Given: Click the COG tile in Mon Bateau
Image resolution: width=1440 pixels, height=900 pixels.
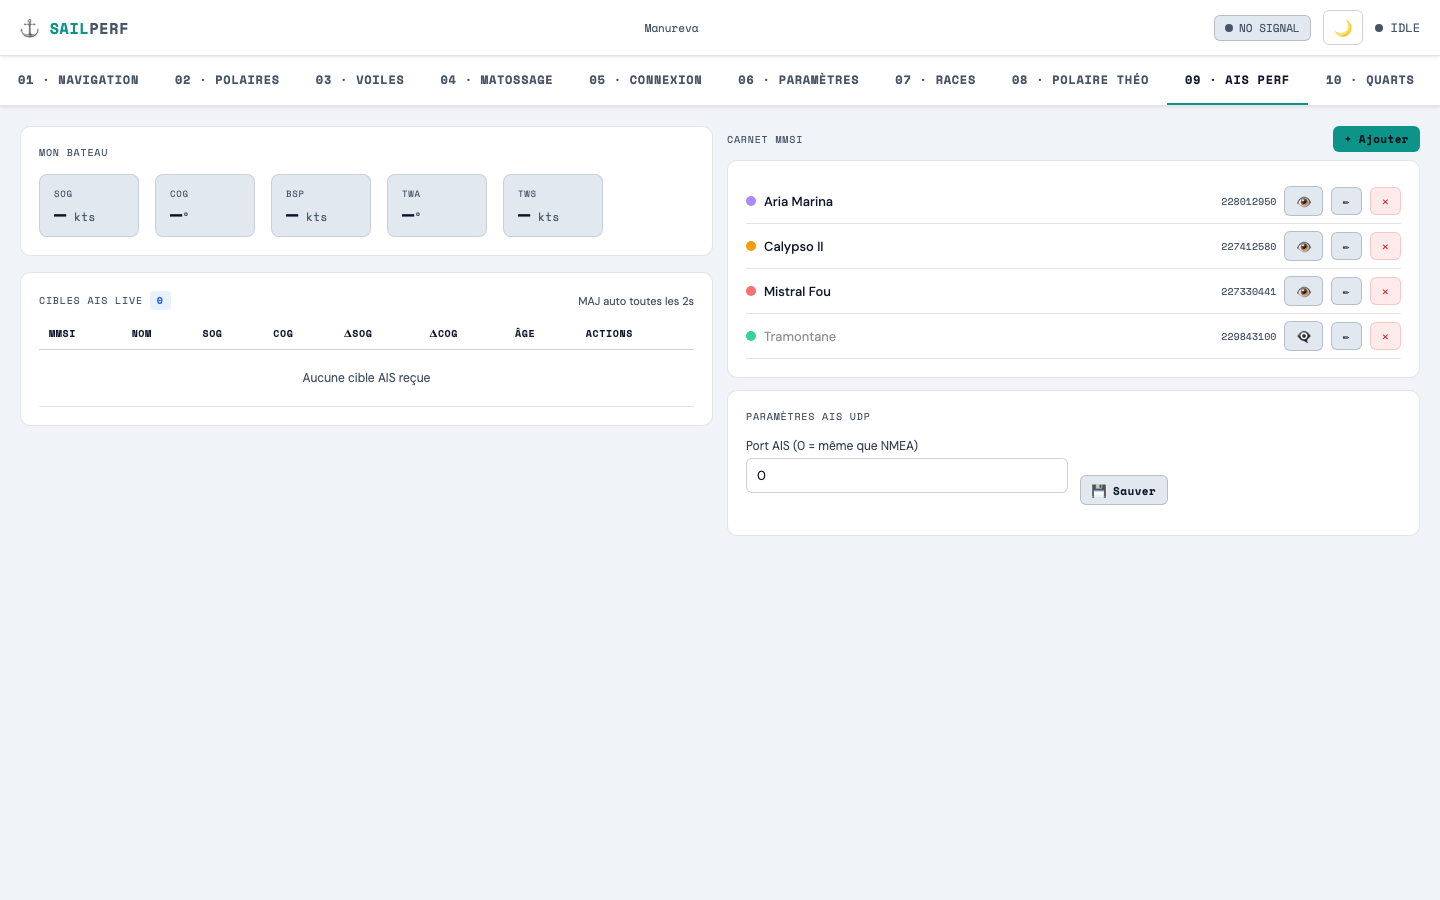Looking at the screenshot, I should coord(205,205).
